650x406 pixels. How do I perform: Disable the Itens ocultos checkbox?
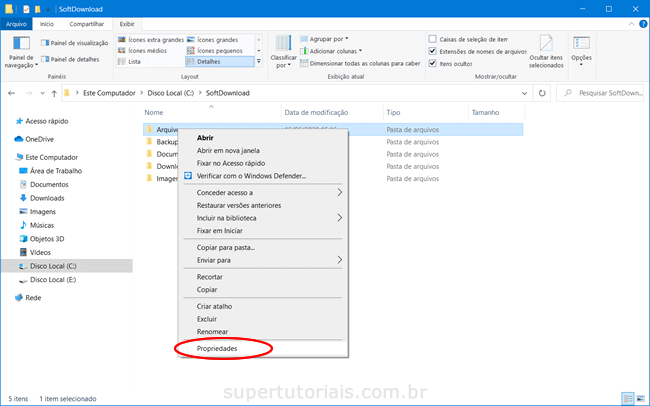[x=432, y=63]
